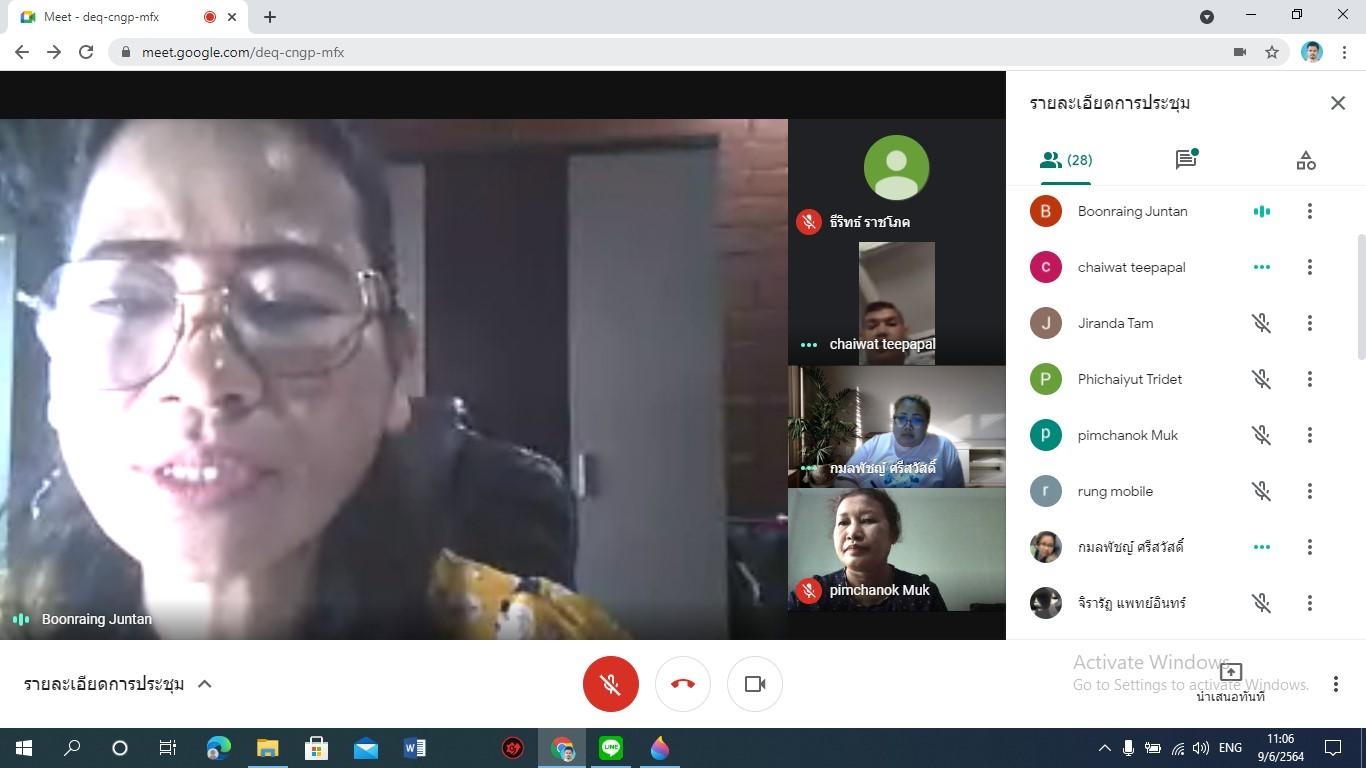
Task: Open options menu for Jiranda Tam
Action: (x=1309, y=323)
